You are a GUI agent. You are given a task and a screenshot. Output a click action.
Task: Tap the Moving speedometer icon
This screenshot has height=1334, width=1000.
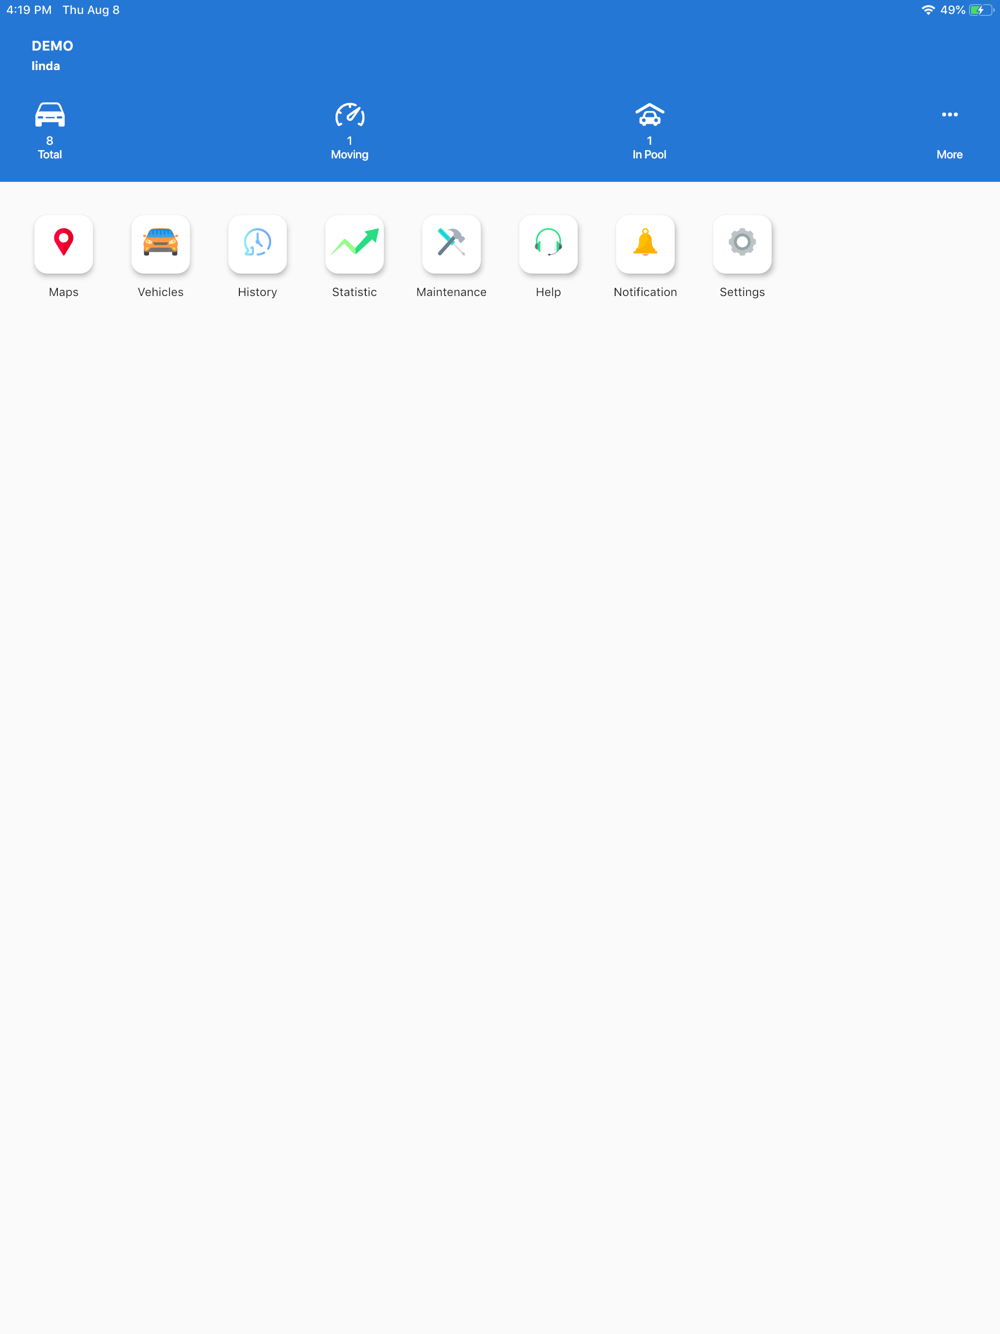point(350,115)
